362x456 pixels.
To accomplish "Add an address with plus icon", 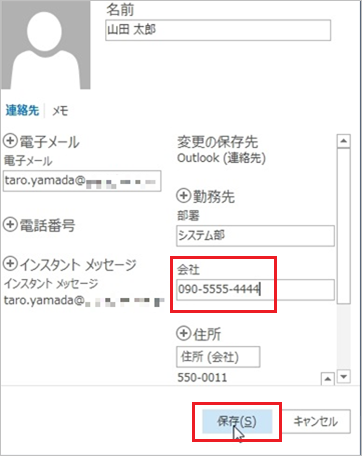I will coord(183,333).
